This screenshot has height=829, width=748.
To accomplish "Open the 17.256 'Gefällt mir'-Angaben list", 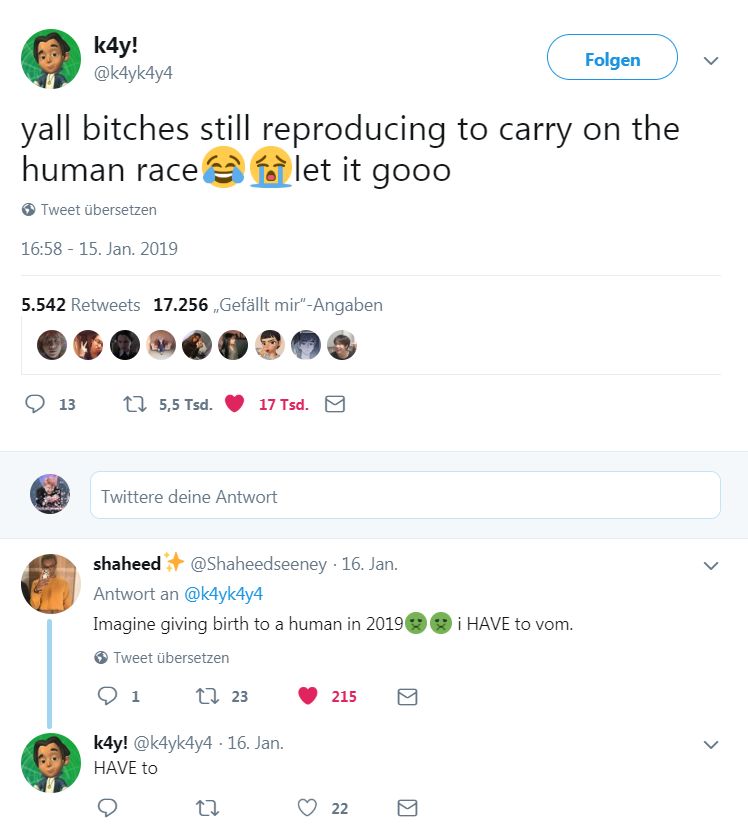I will point(268,305).
